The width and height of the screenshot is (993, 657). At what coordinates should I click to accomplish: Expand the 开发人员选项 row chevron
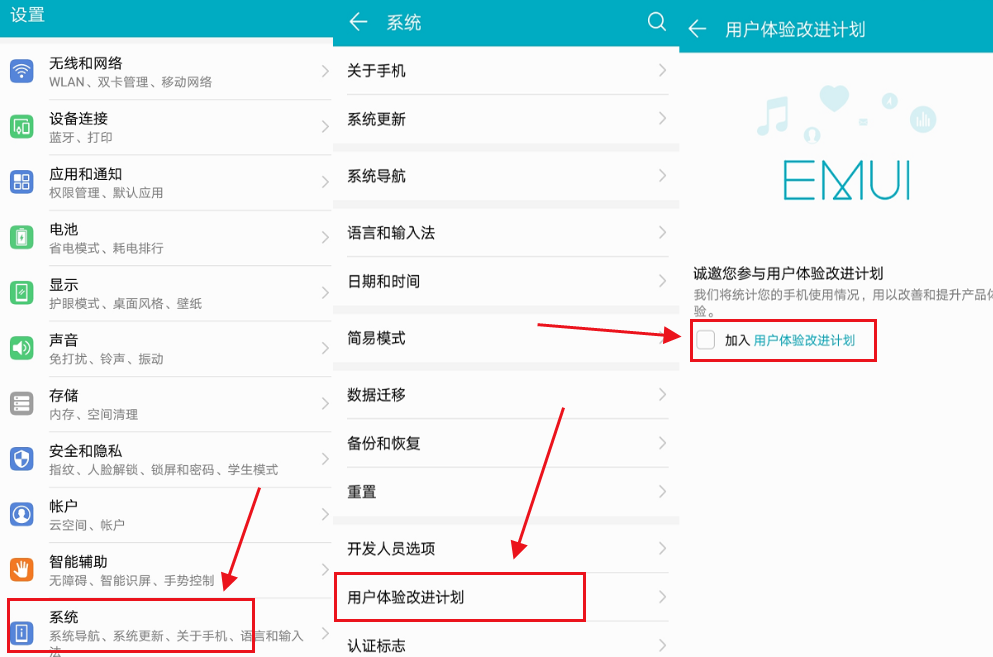[662, 548]
